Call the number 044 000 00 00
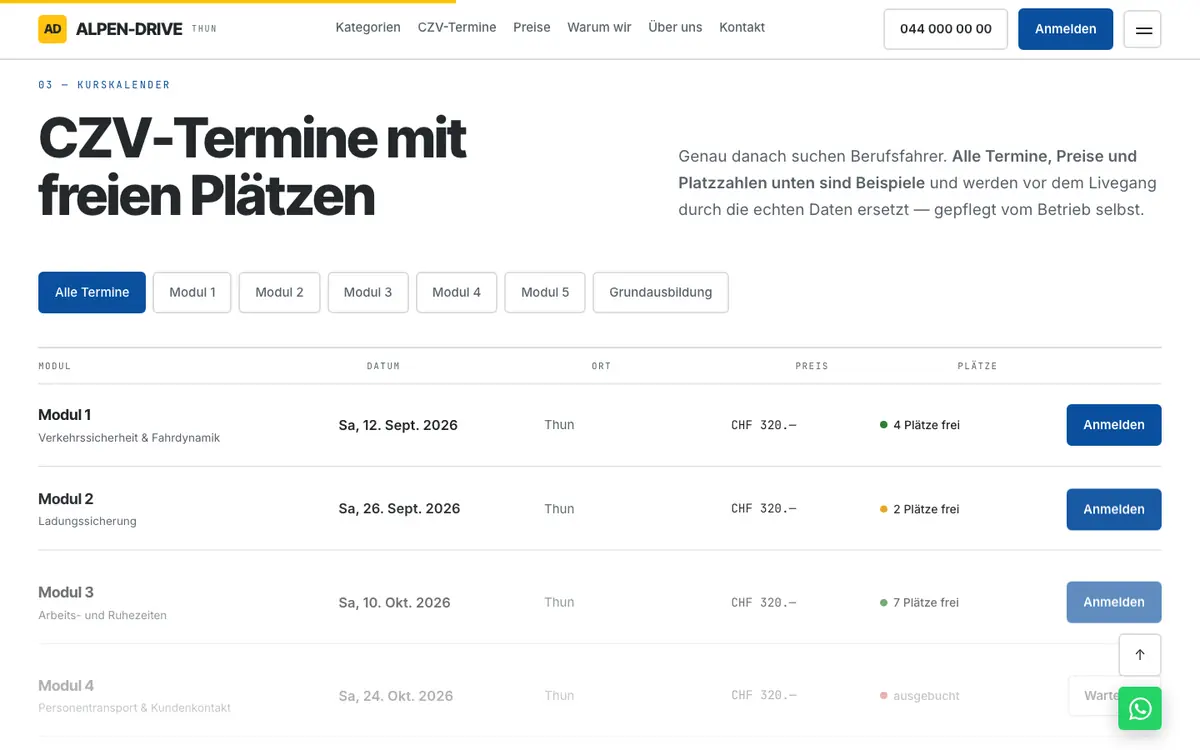The width and height of the screenshot is (1200, 750). (x=946, y=29)
